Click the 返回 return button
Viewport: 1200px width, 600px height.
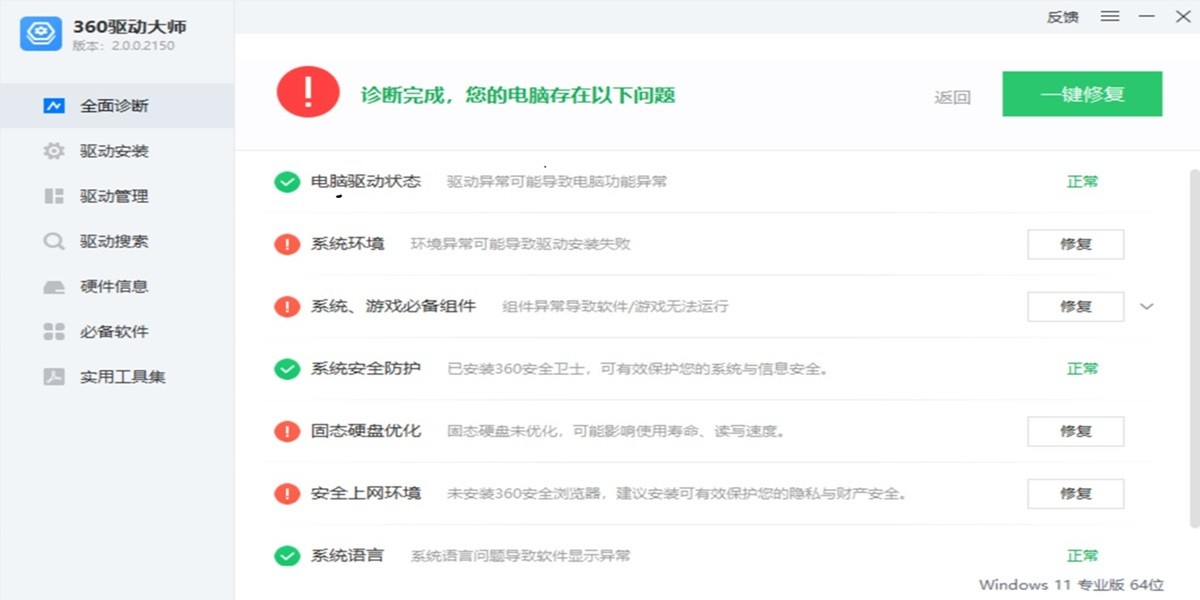(951, 93)
